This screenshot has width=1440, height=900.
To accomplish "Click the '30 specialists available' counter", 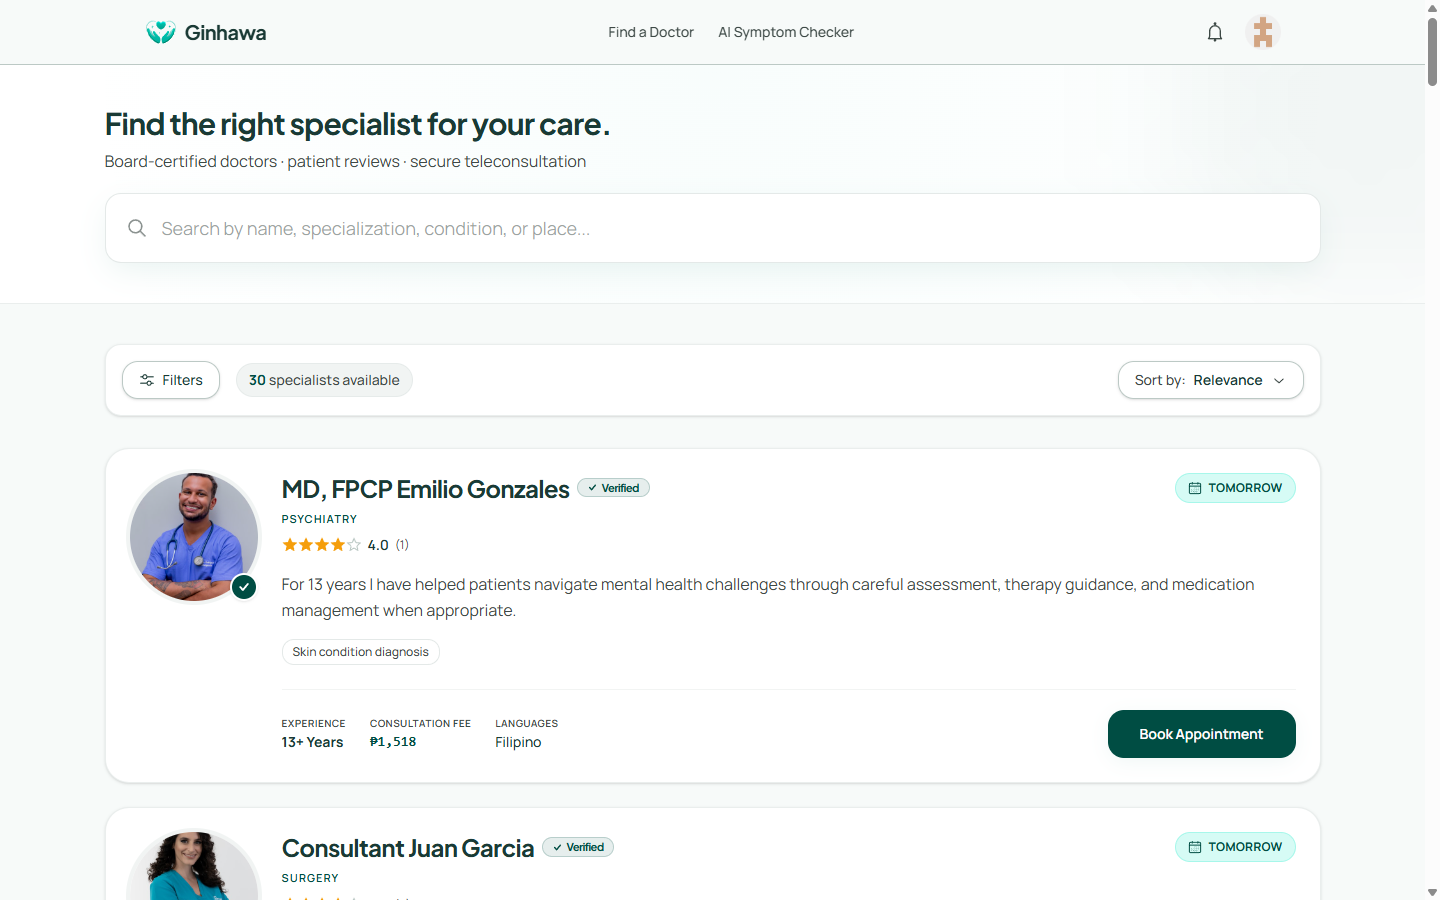I will (324, 380).
